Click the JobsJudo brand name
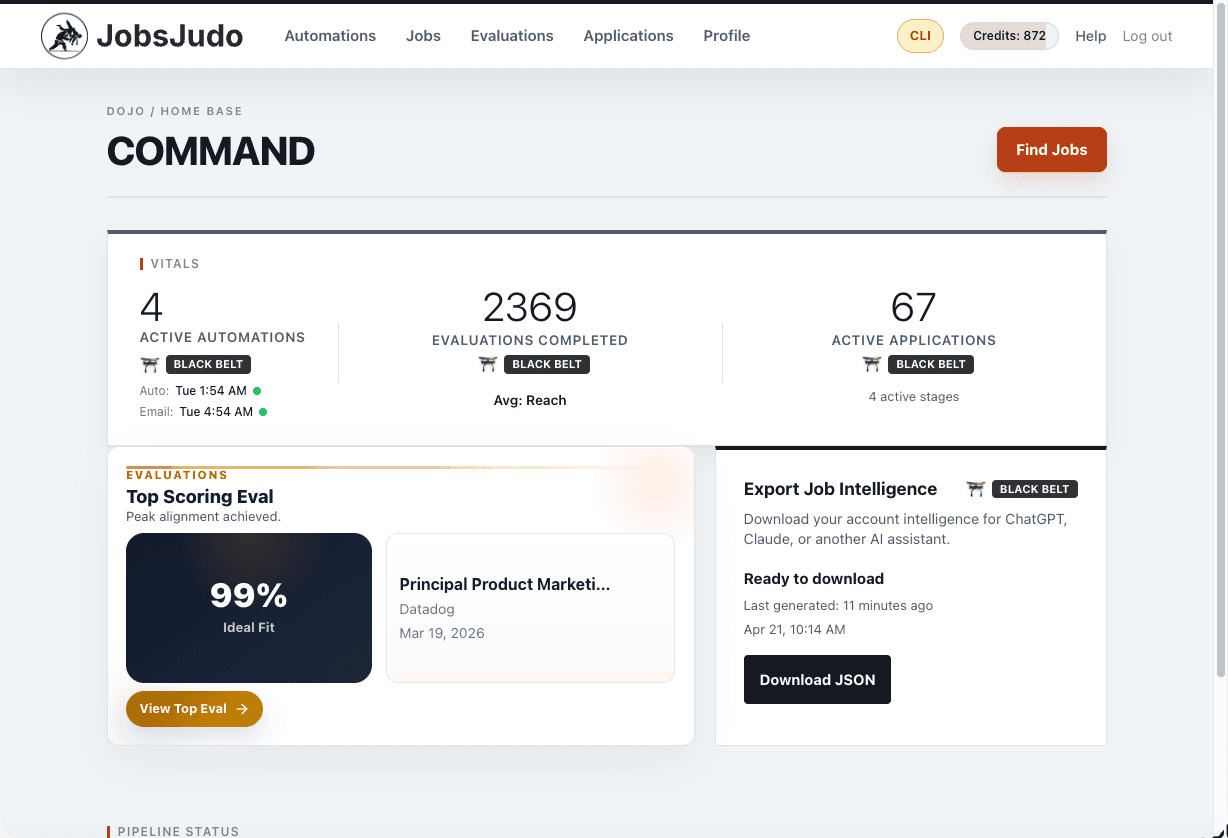Image resolution: width=1228 pixels, height=838 pixels. pyautogui.click(x=170, y=37)
